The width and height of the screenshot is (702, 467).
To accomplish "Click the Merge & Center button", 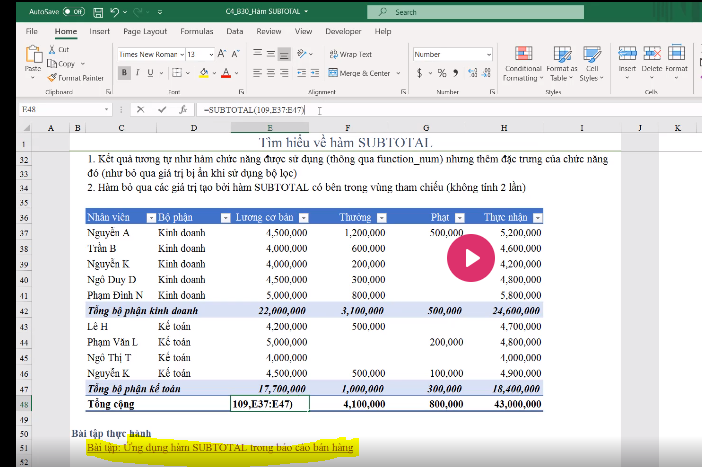I will [358, 73].
